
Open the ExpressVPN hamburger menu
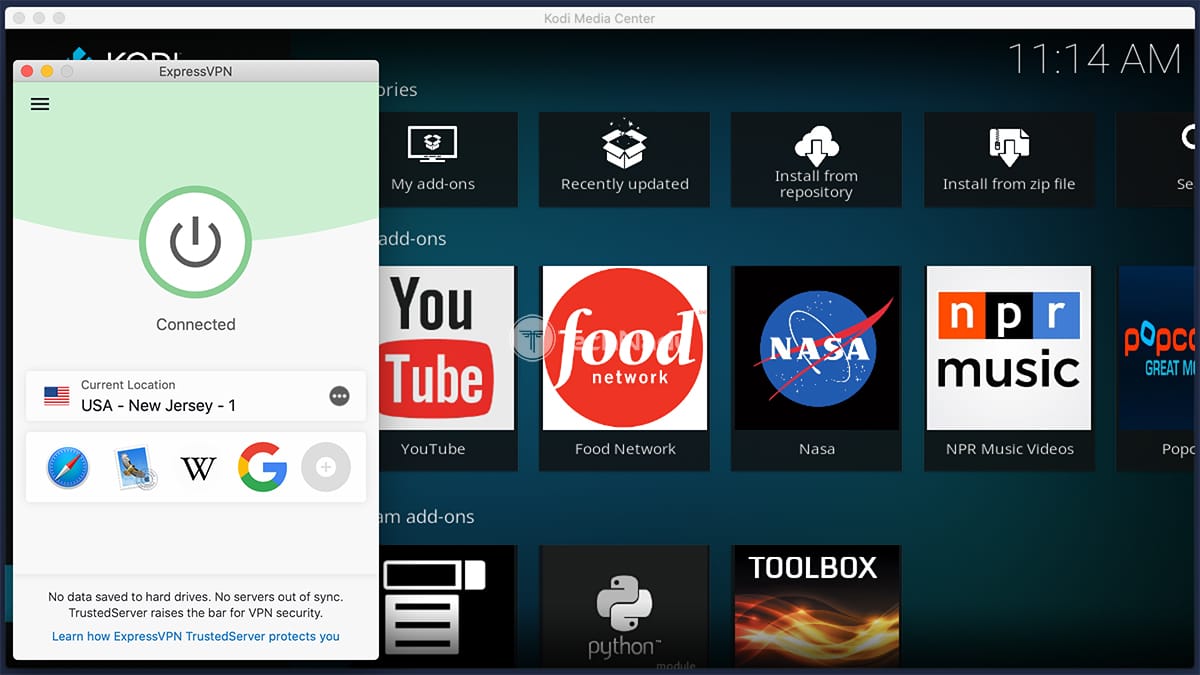(40, 104)
